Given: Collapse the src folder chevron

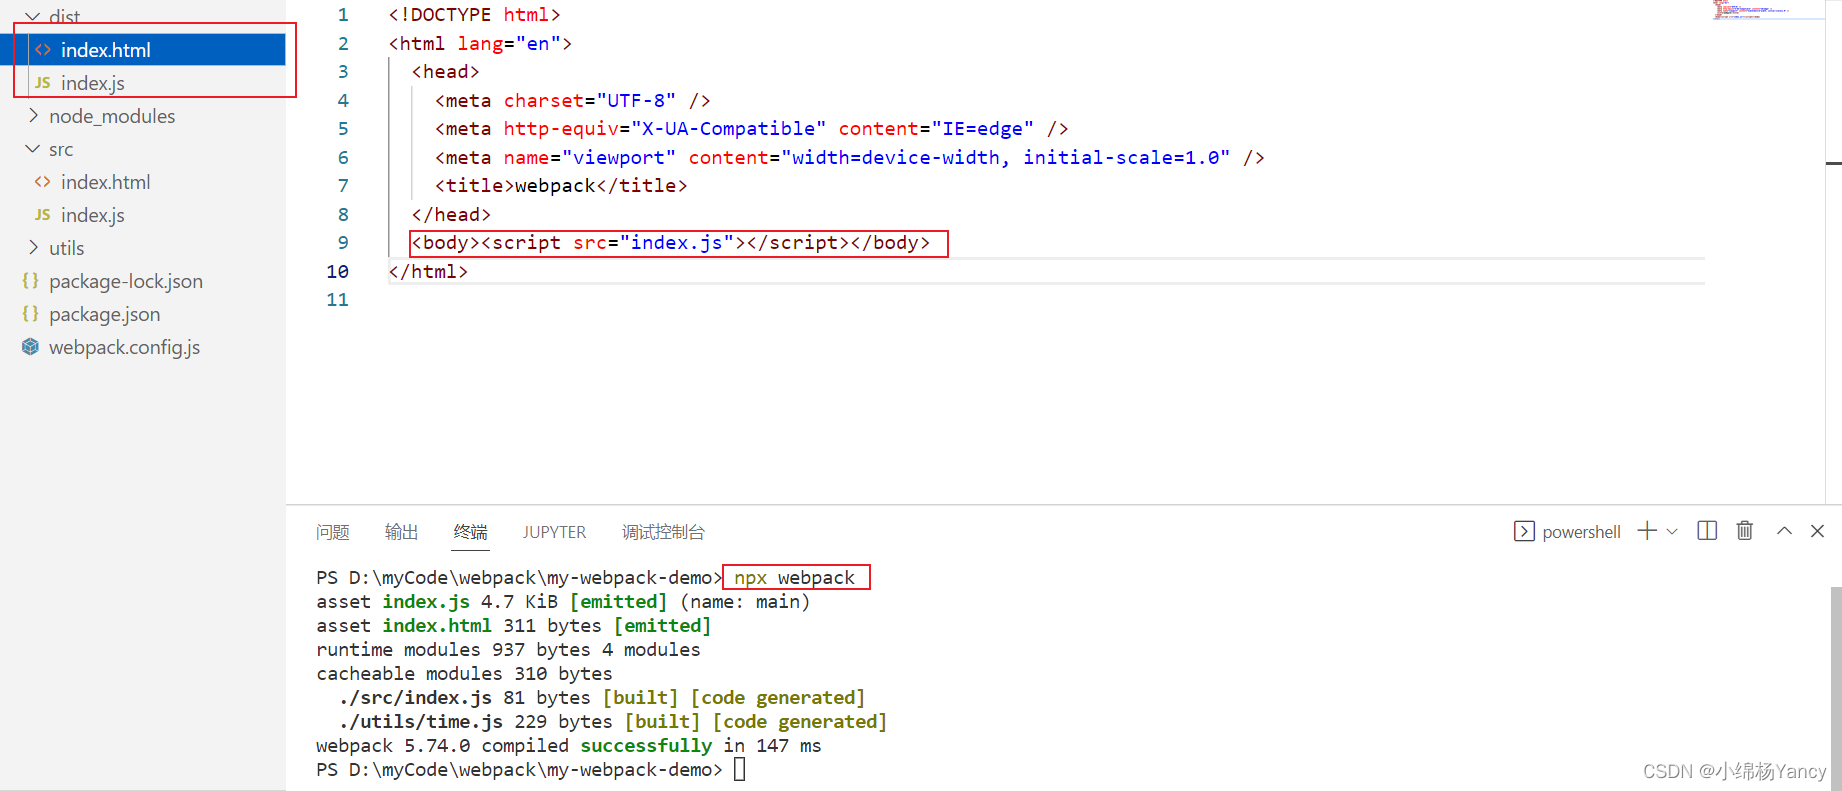Looking at the screenshot, I should [33, 149].
